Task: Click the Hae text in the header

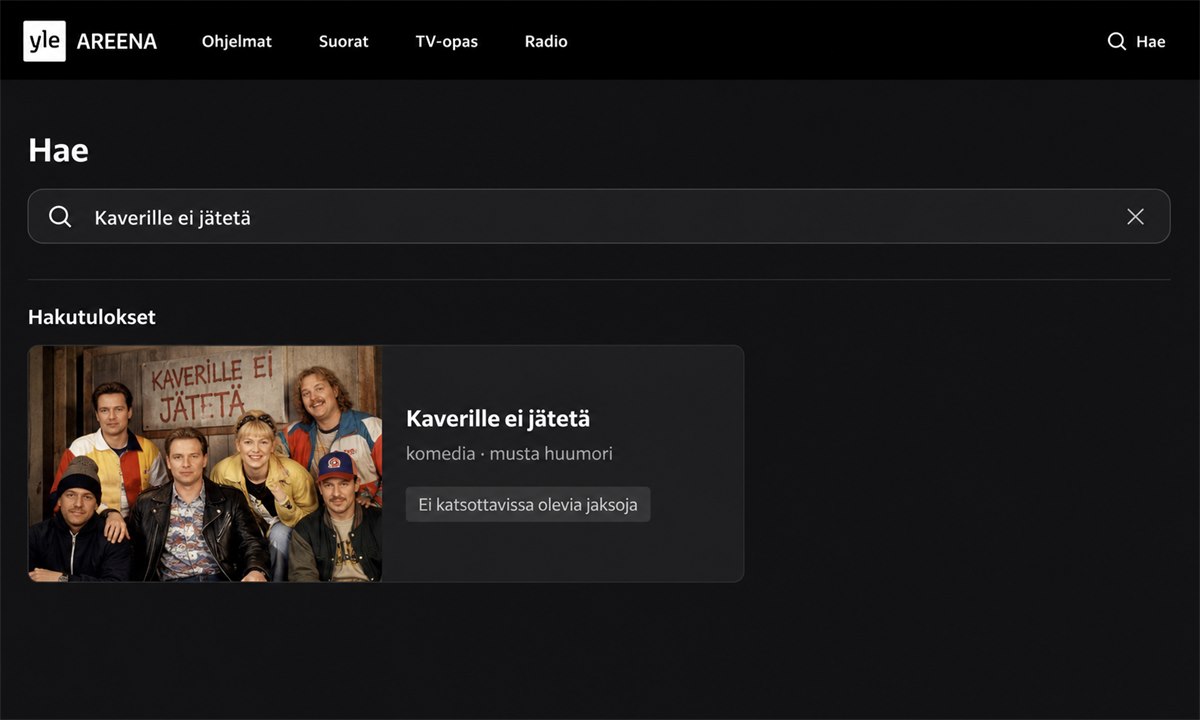Action: coord(1151,42)
